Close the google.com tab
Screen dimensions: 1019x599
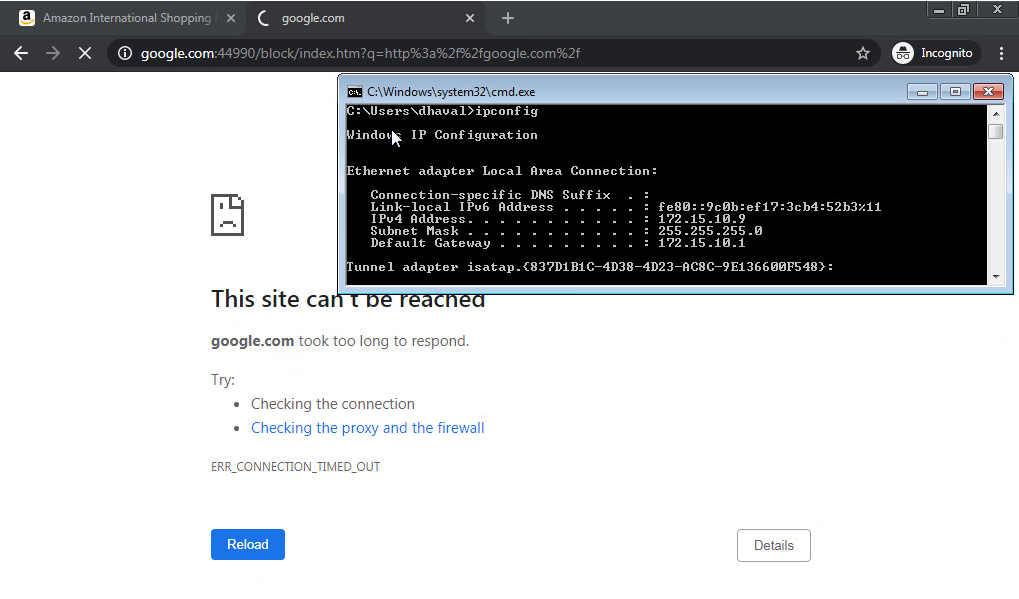click(470, 18)
